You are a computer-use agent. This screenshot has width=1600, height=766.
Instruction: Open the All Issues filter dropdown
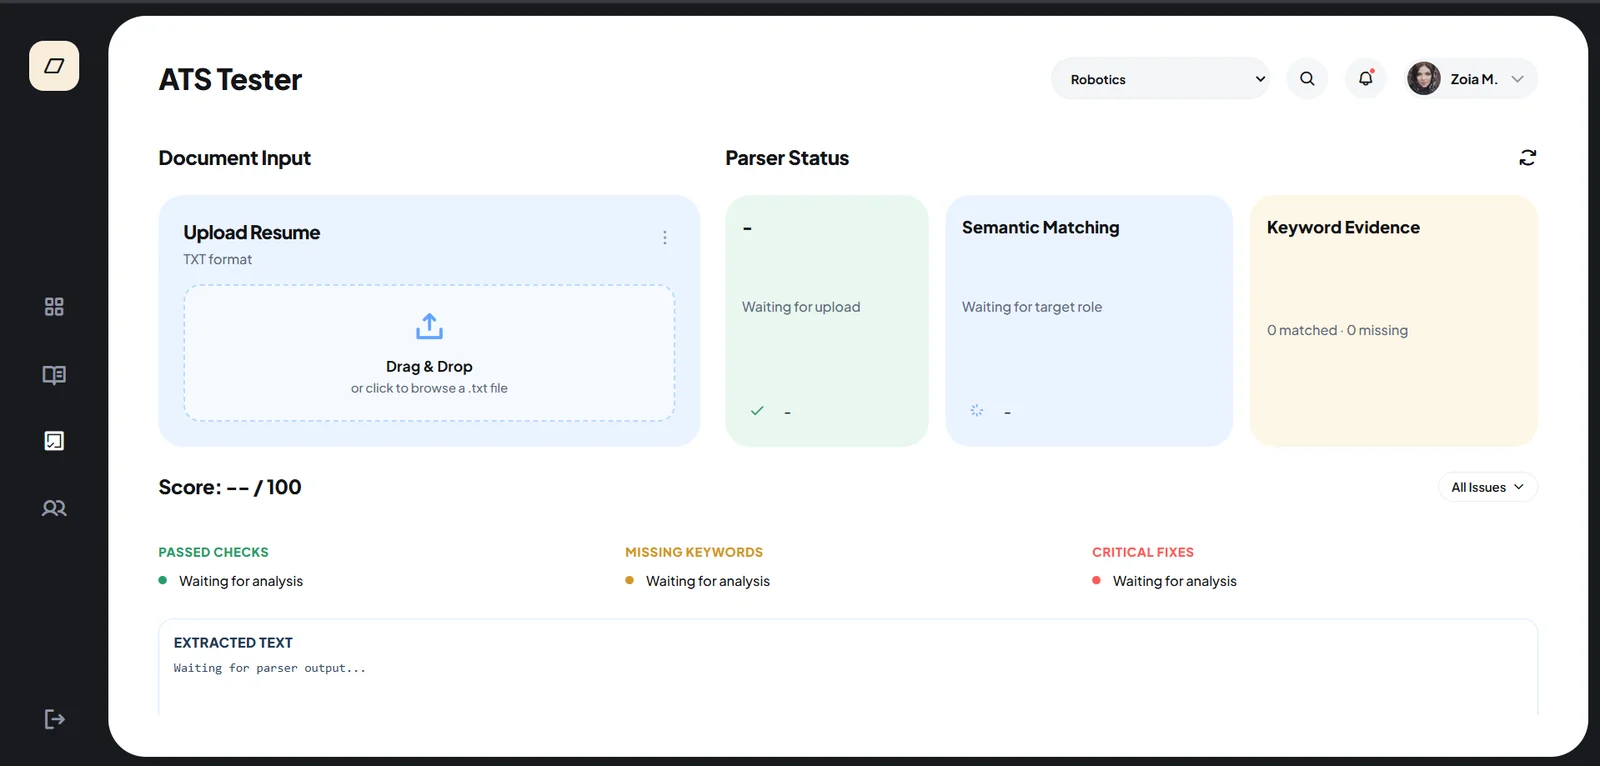[1488, 487]
